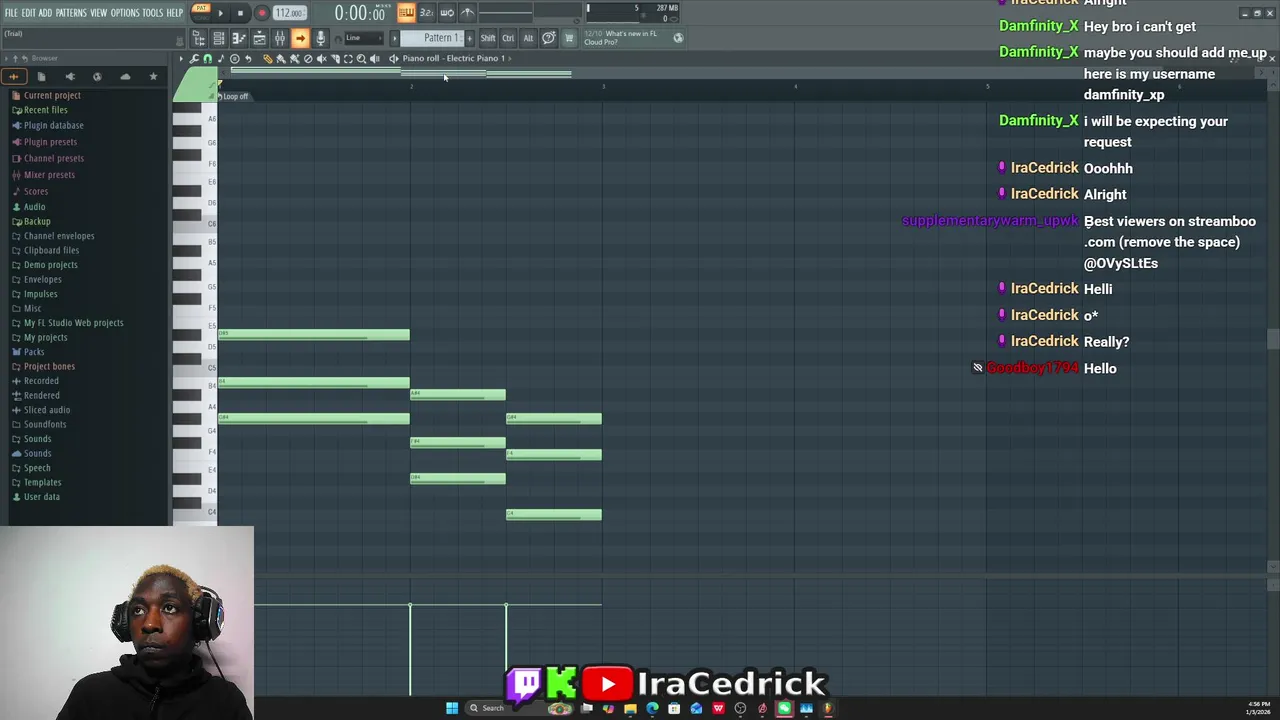Click the playback speaker tool icon

(375, 58)
